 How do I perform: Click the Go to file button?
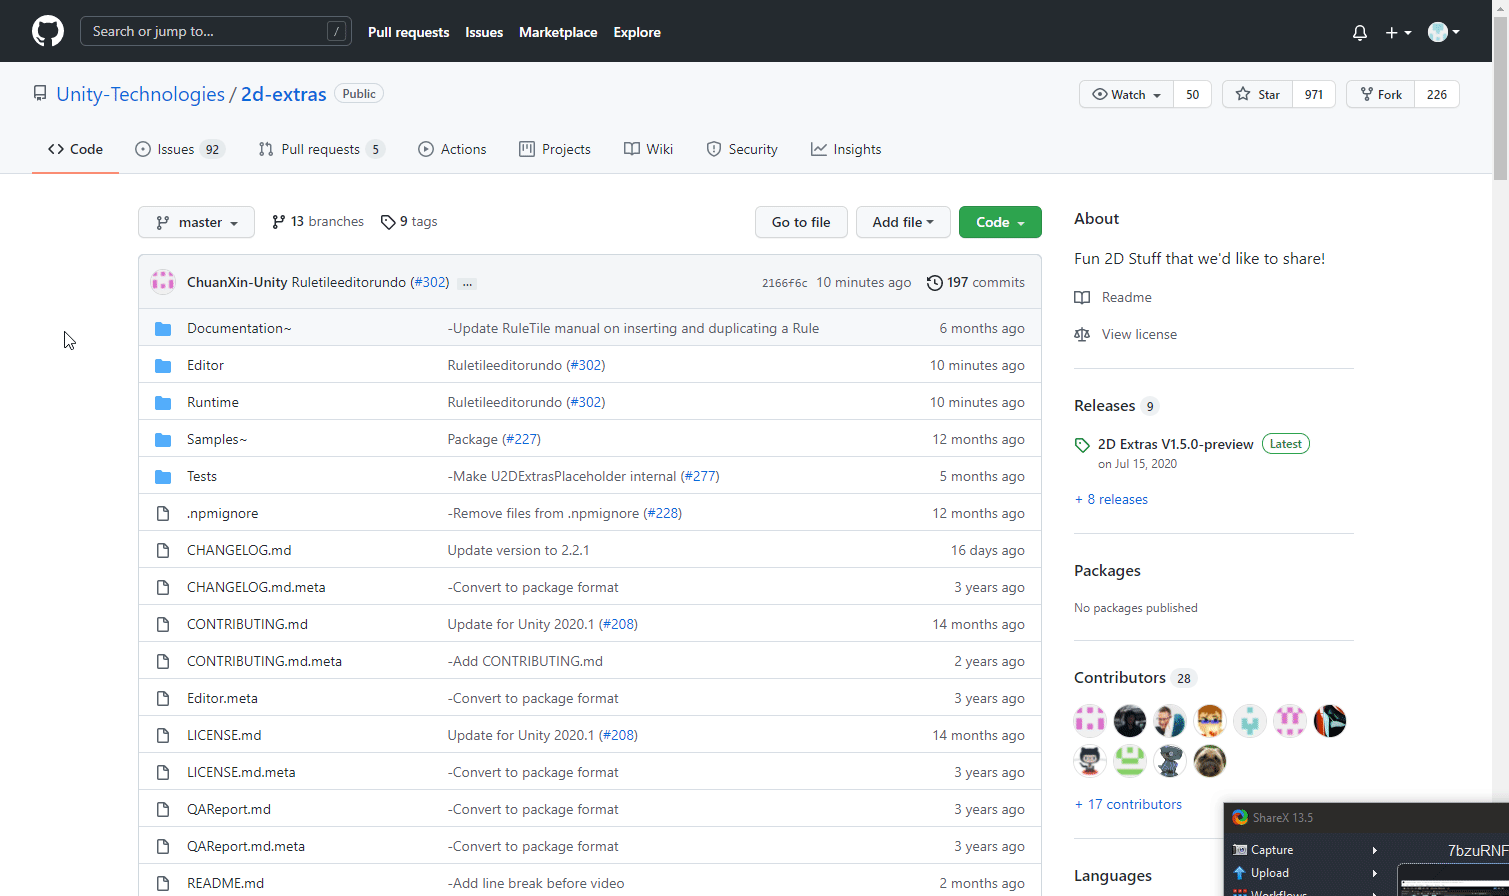[x=801, y=222]
